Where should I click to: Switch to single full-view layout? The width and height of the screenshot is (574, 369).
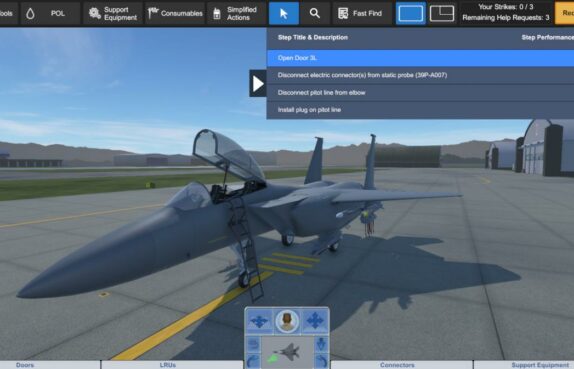click(411, 13)
